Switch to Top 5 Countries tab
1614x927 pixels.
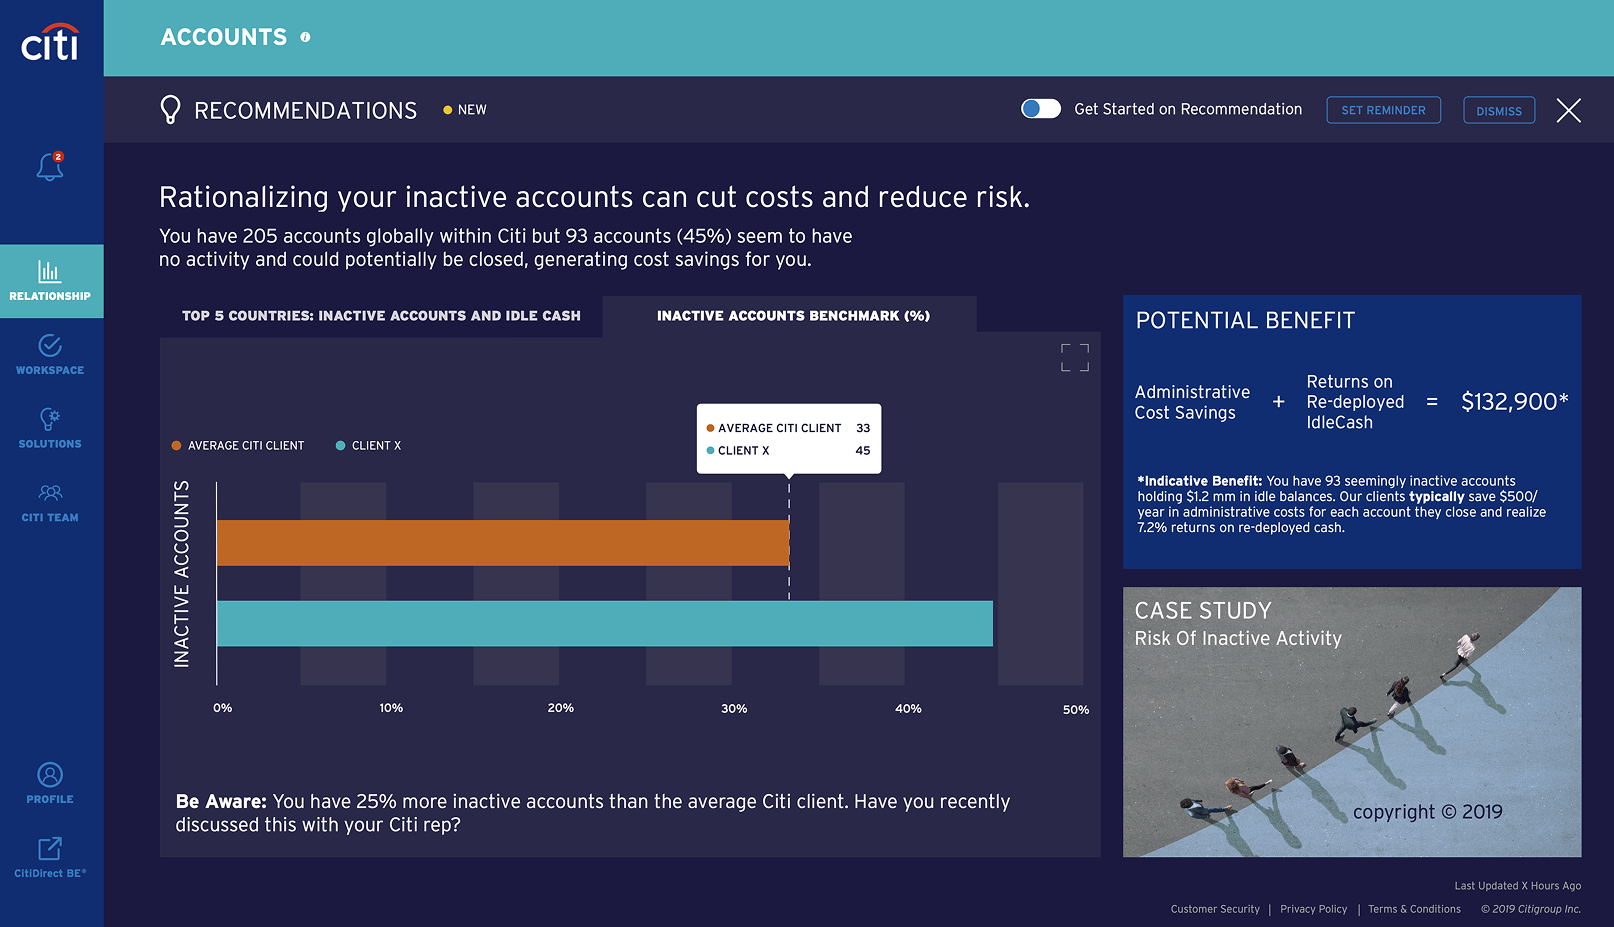tap(381, 316)
